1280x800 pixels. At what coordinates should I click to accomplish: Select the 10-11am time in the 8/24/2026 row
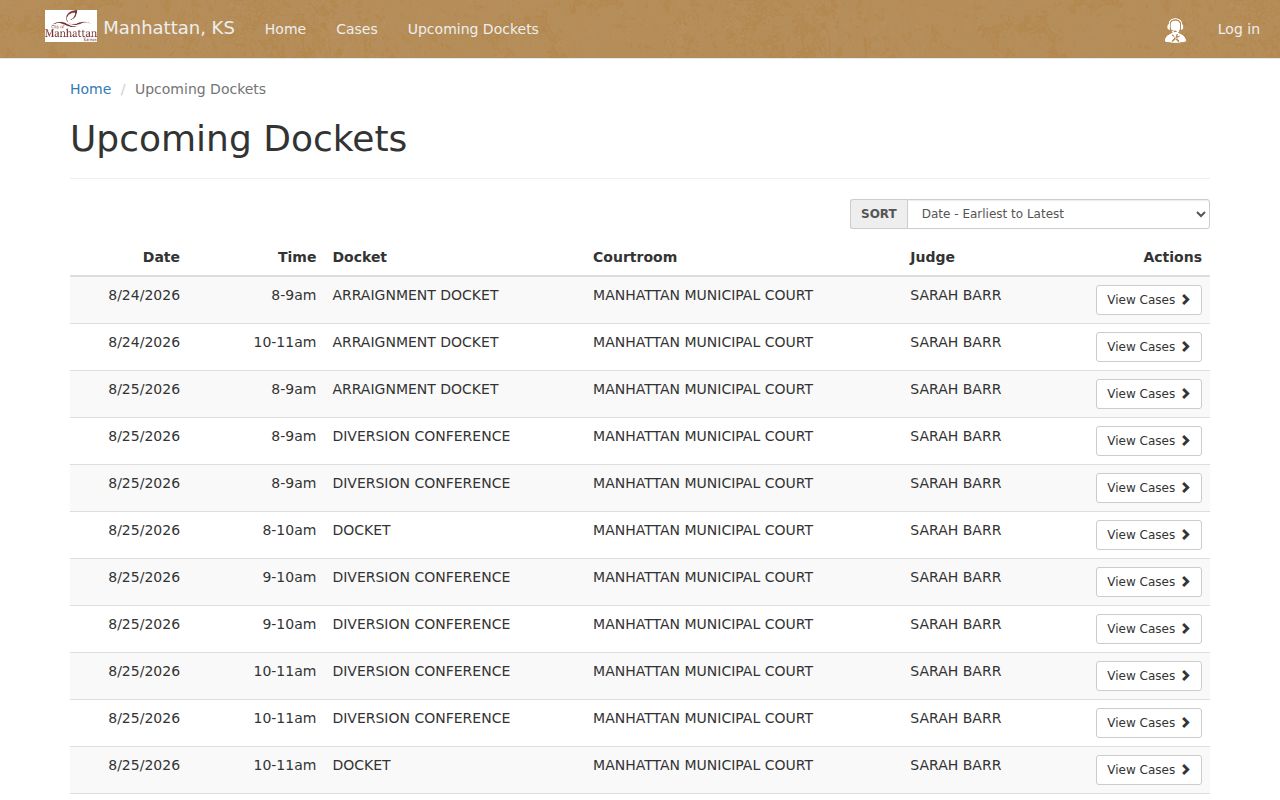[285, 342]
